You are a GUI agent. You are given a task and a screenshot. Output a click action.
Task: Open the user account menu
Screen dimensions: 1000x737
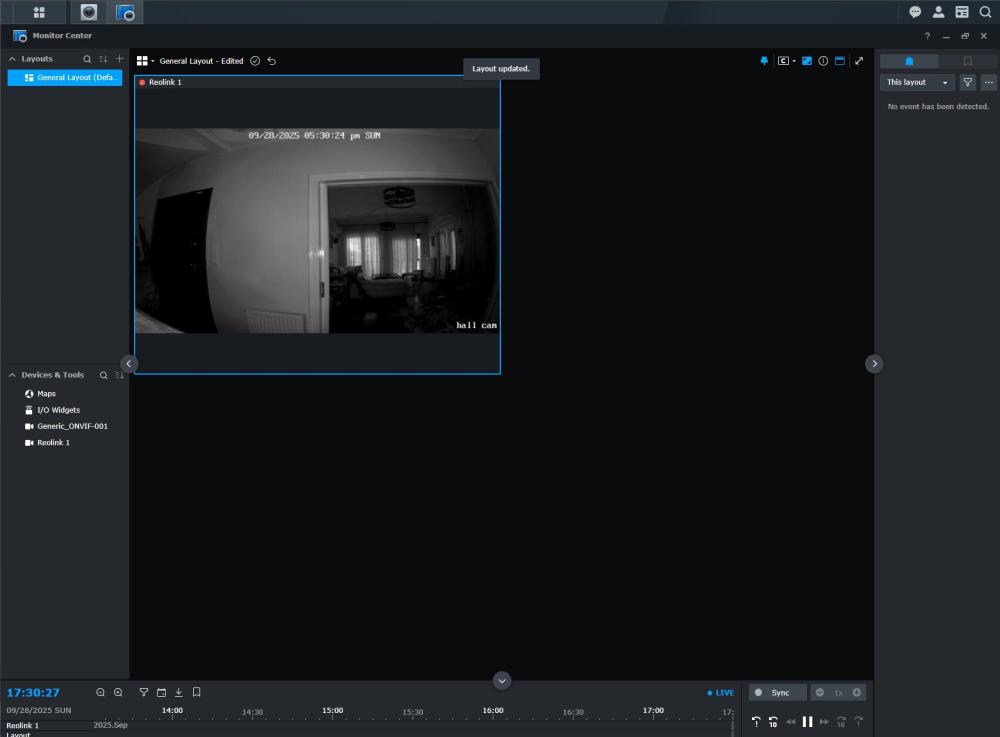(938, 12)
